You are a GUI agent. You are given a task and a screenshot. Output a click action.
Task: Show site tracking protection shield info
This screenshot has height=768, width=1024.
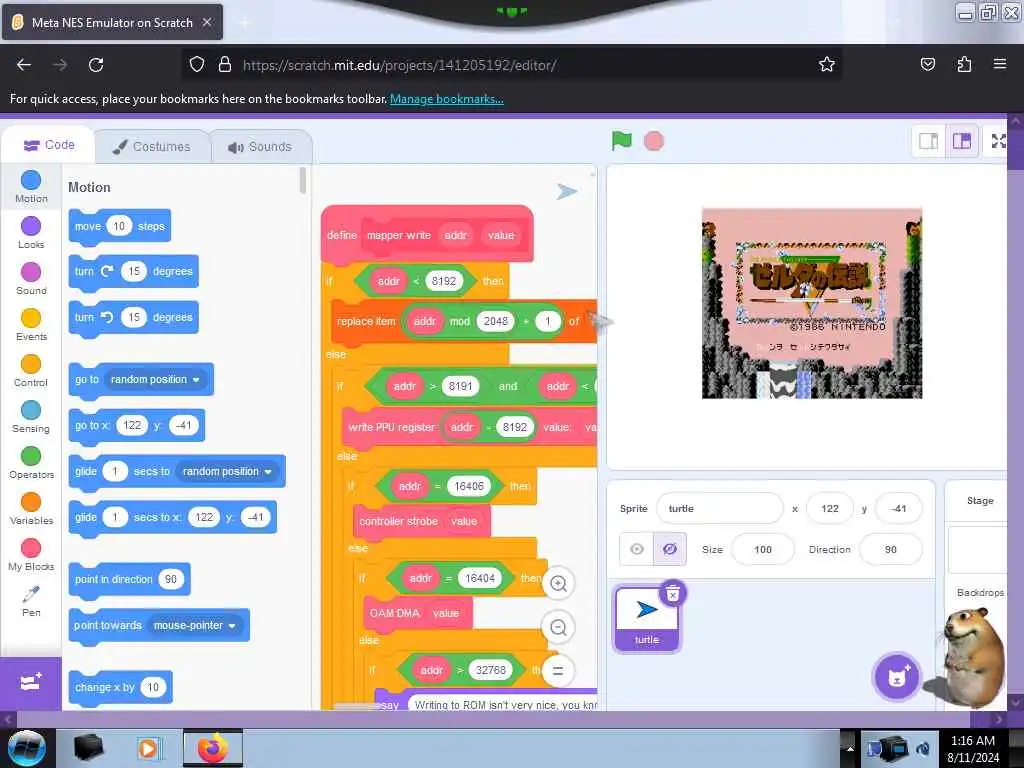(197, 65)
